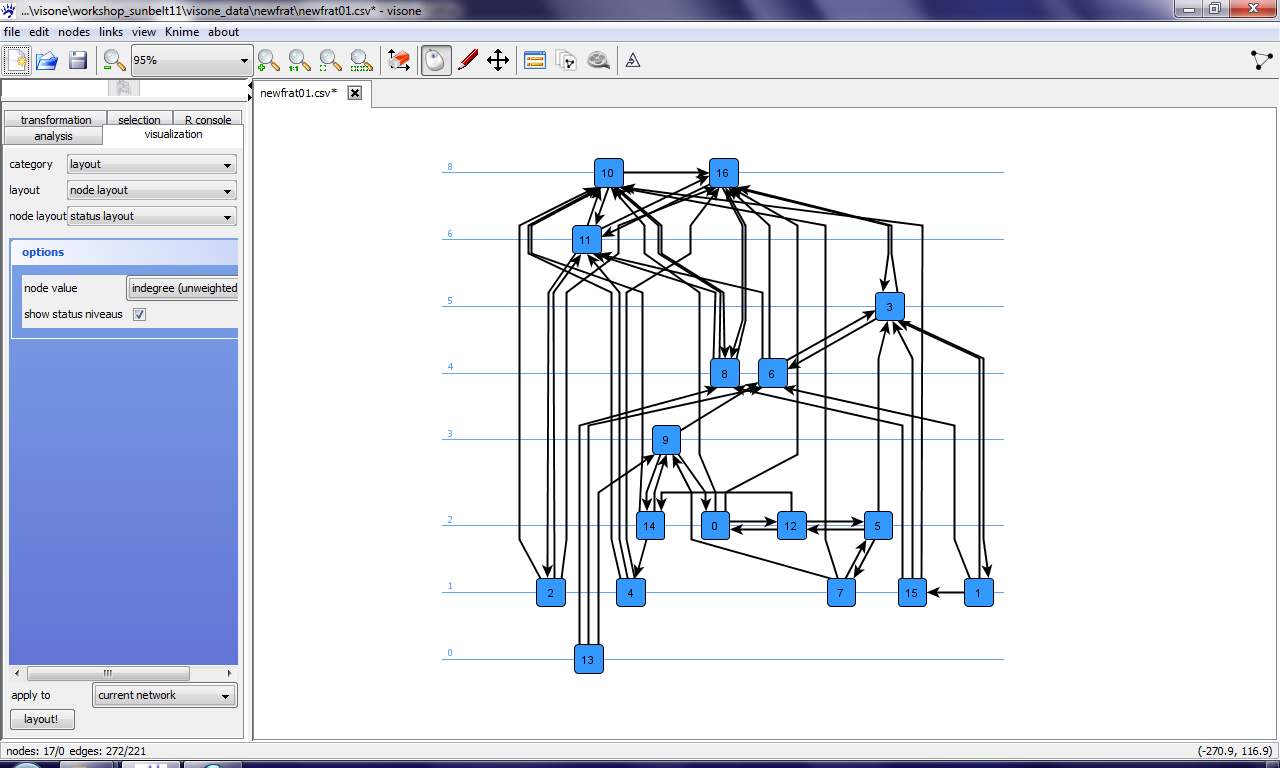Zoom in with plus magnifier

click(269, 61)
